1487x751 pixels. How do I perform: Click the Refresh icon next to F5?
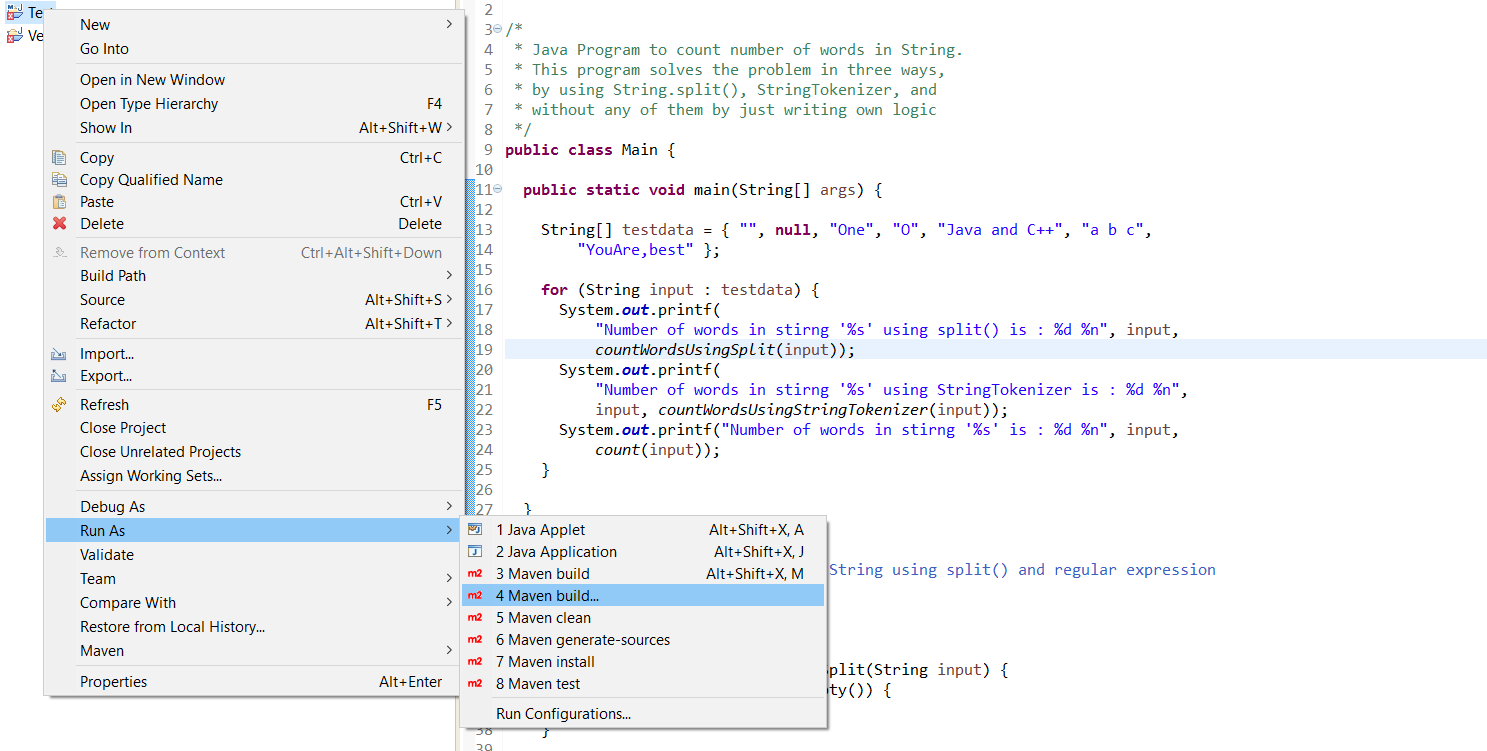60,404
